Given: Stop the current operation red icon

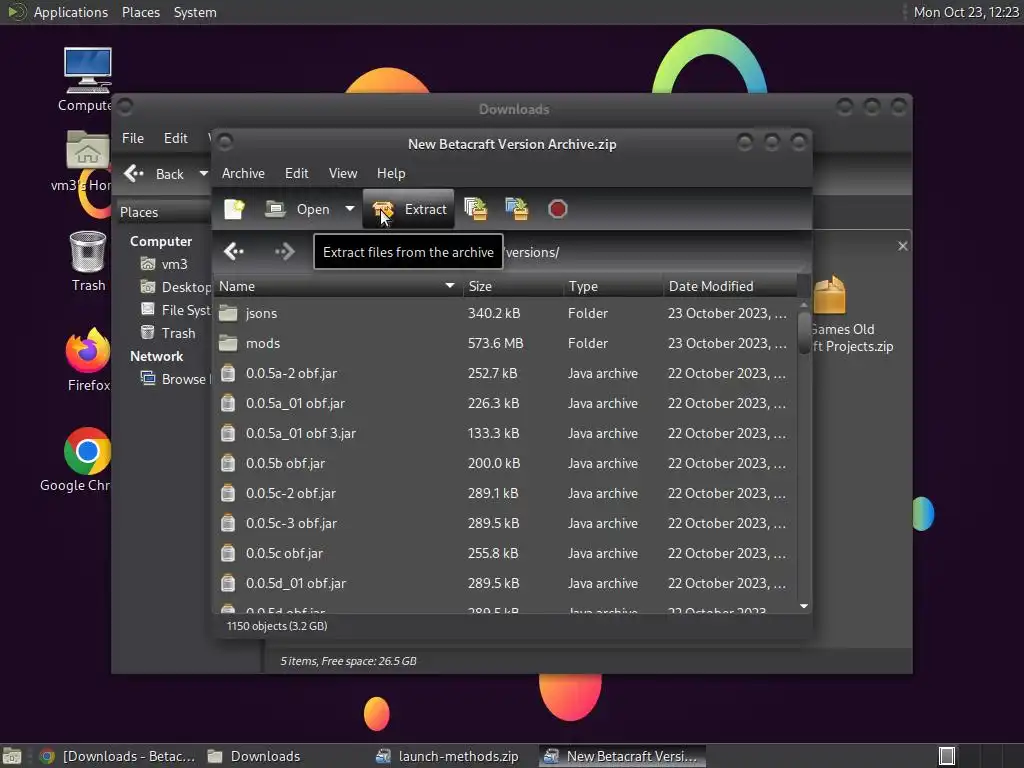Looking at the screenshot, I should (557, 209).
